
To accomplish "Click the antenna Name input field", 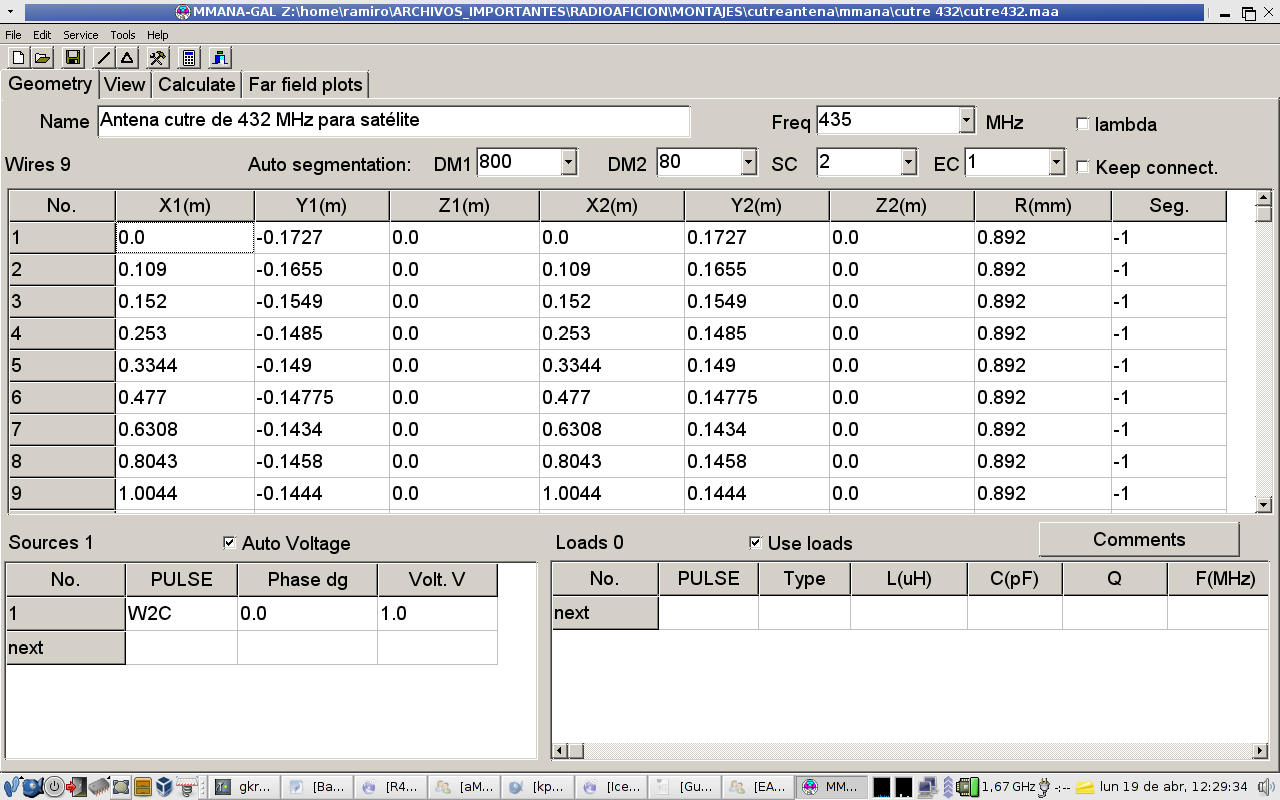I will (x=394, y=121).
